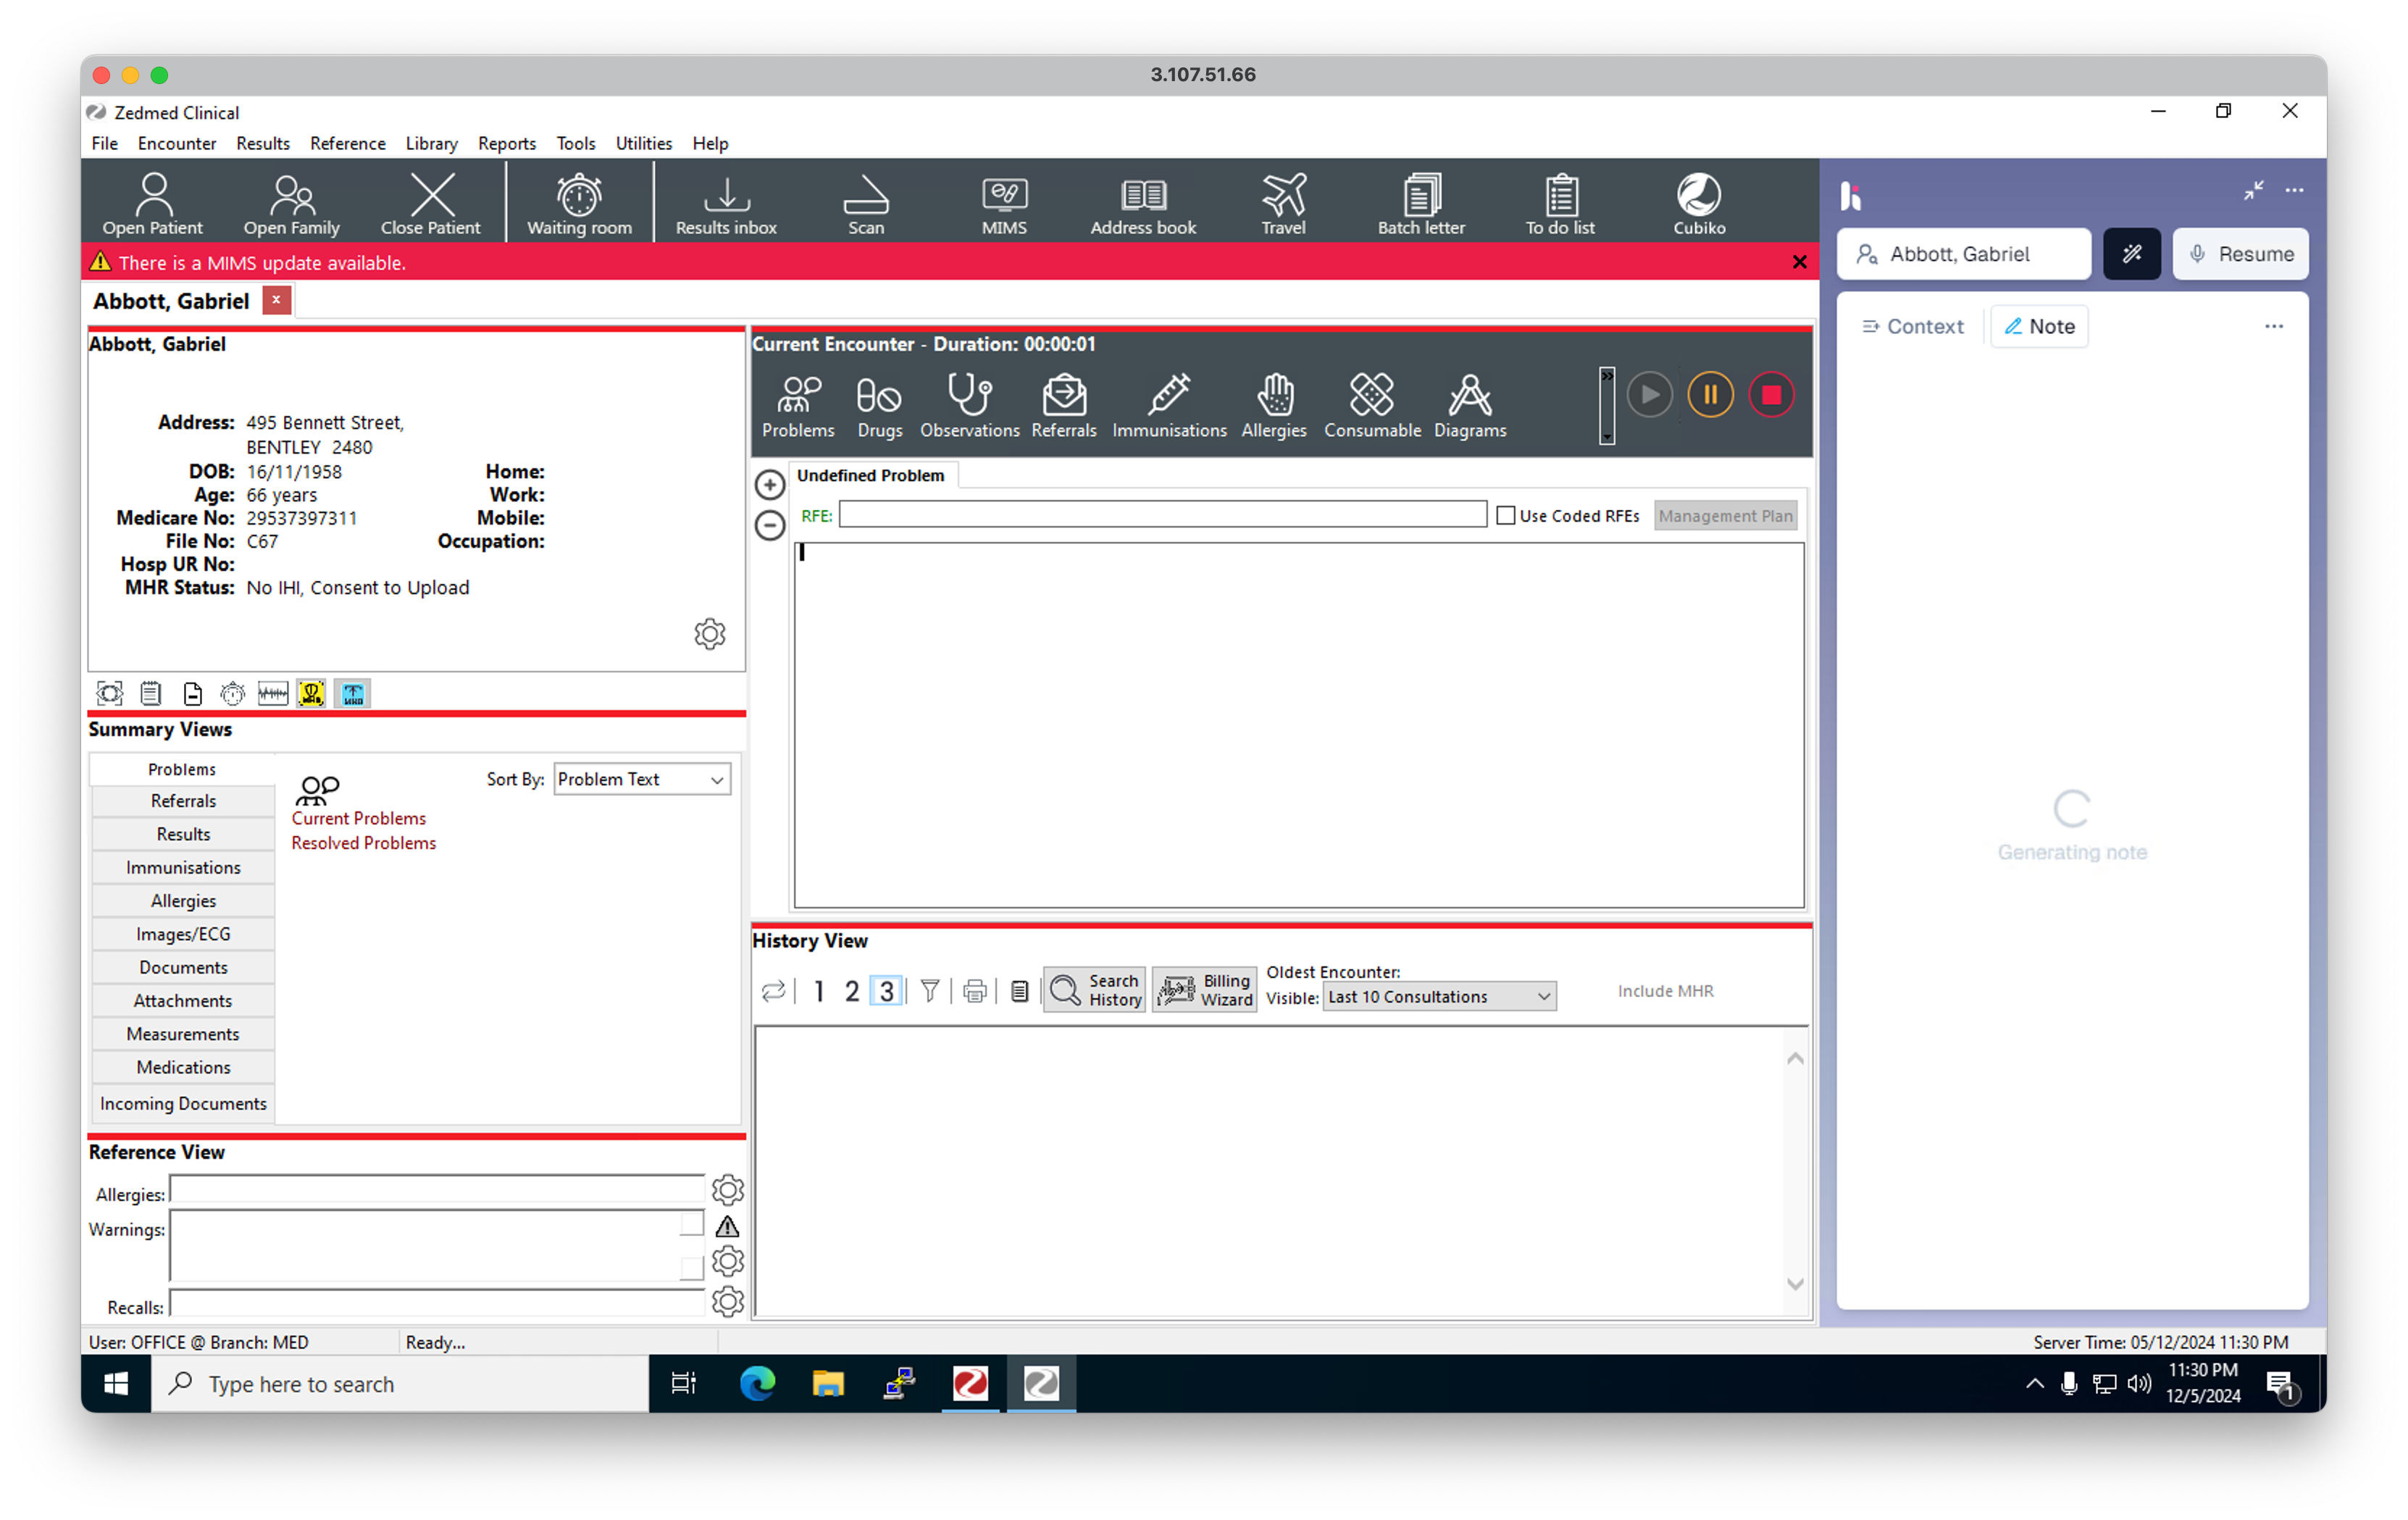Screen dimensions: 2408x1520
Task: Open Problems in Current Encounter toolbar
Action: click(x=798, y=406)
